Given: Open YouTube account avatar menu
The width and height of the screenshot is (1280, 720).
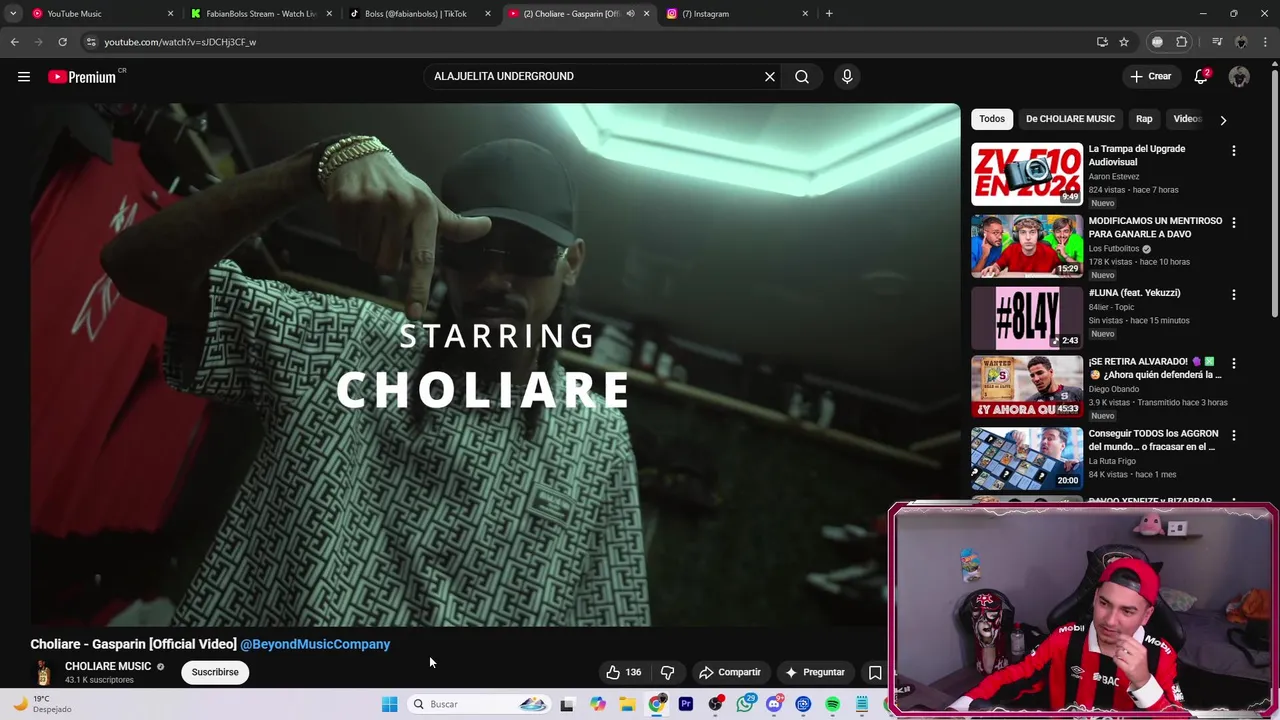Looking at the screenshot, I should click(x=1239, y=77).
